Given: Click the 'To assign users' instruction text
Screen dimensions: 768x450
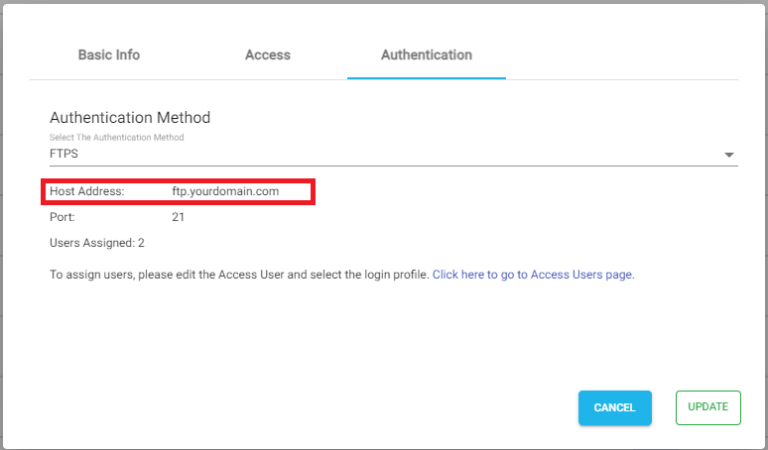Looking at the screenshot, I should [240, 275].
